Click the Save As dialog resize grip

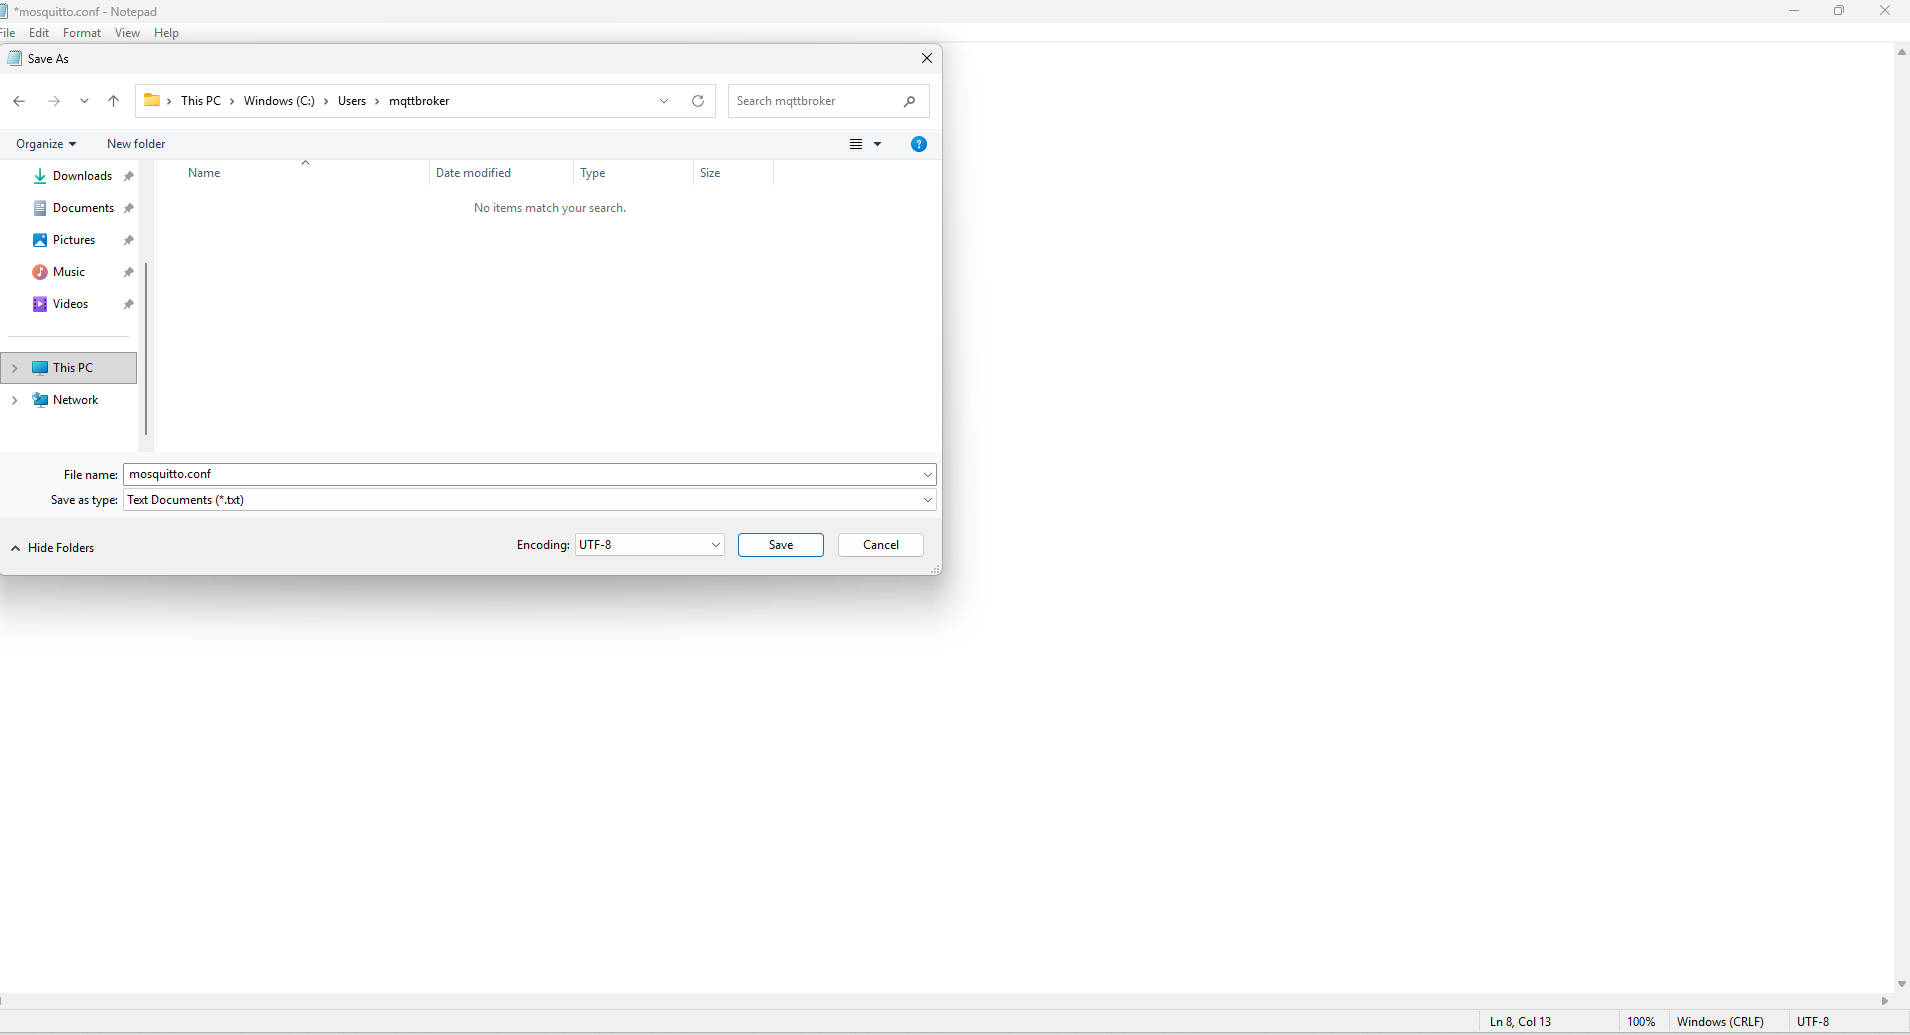935,569
